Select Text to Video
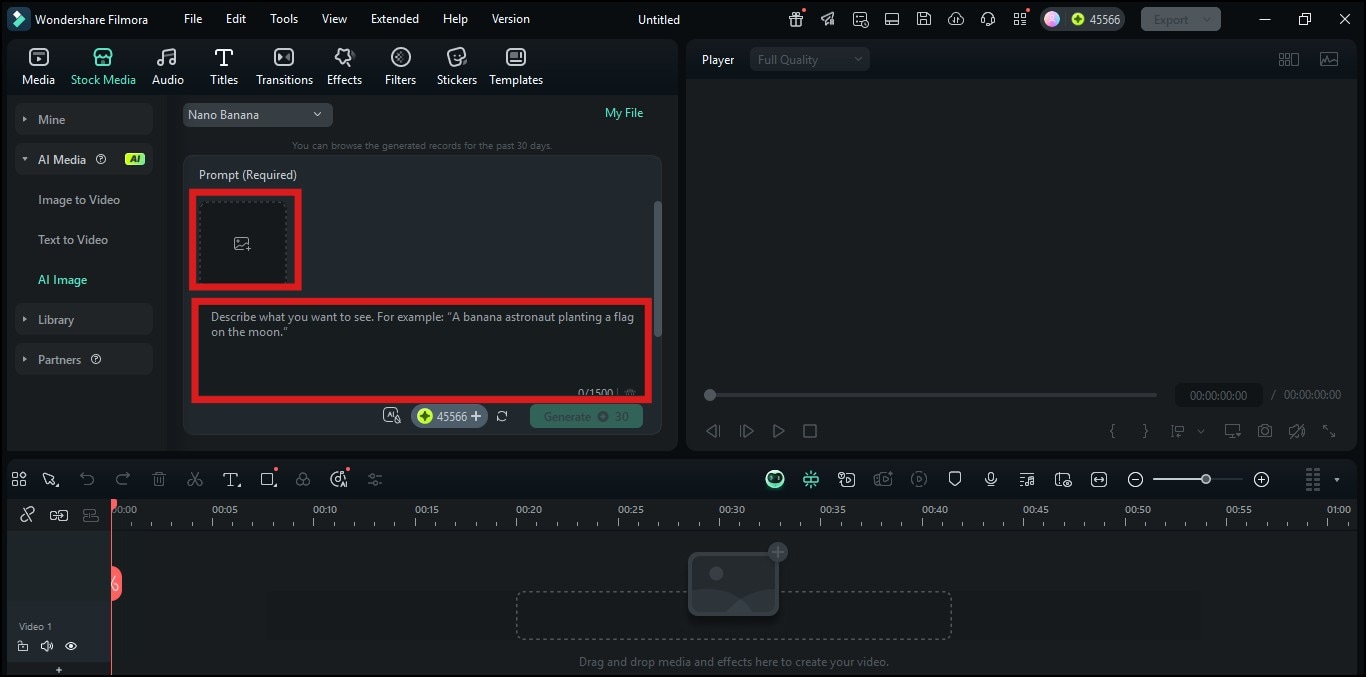This screenshot has height=677, width=1366. pos(73,240)
